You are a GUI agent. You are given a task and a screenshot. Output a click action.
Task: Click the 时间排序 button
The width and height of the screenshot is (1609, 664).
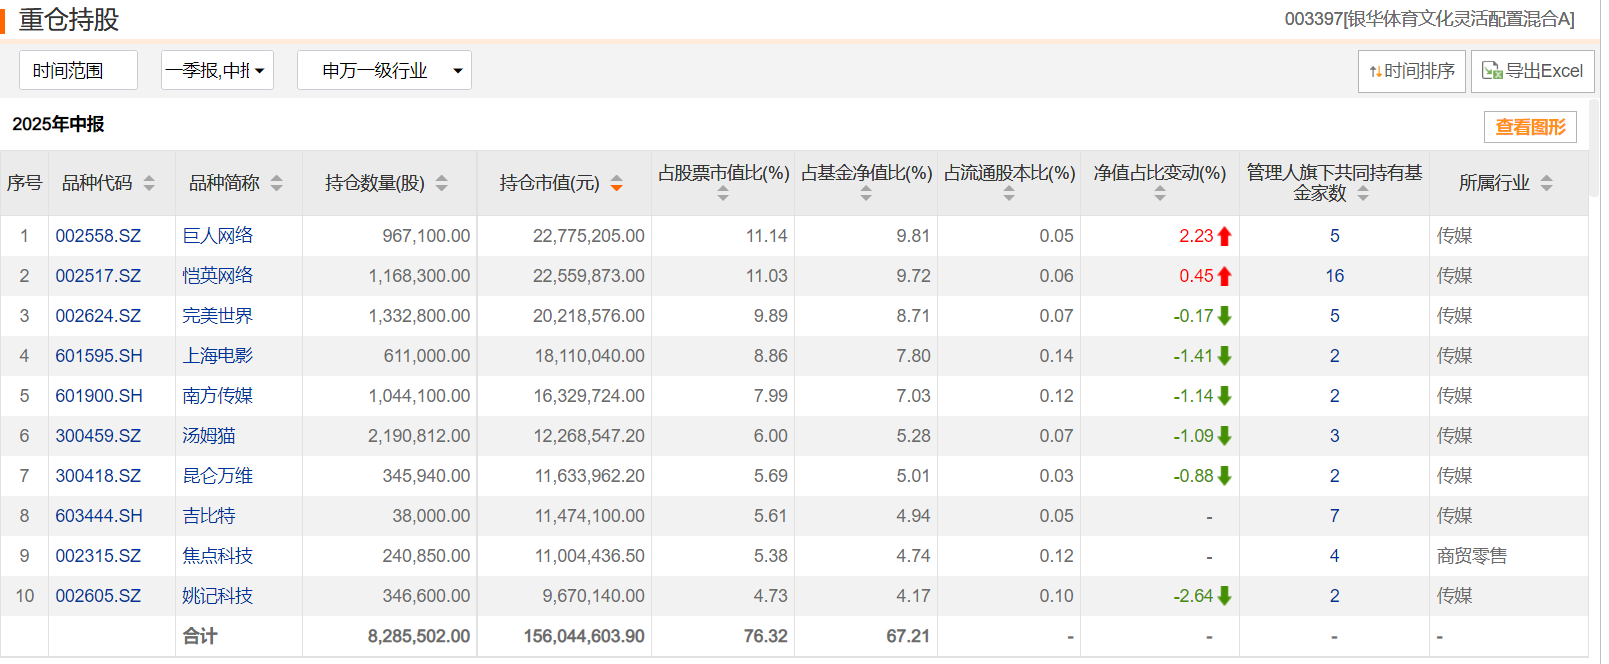coord(1411,71)
